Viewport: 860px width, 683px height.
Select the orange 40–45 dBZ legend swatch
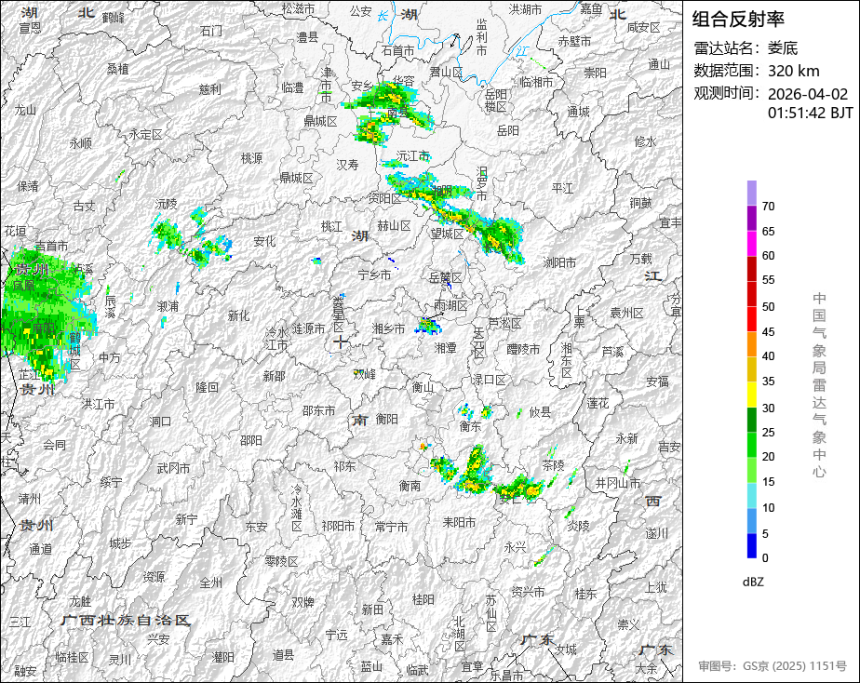coord(751,344)
